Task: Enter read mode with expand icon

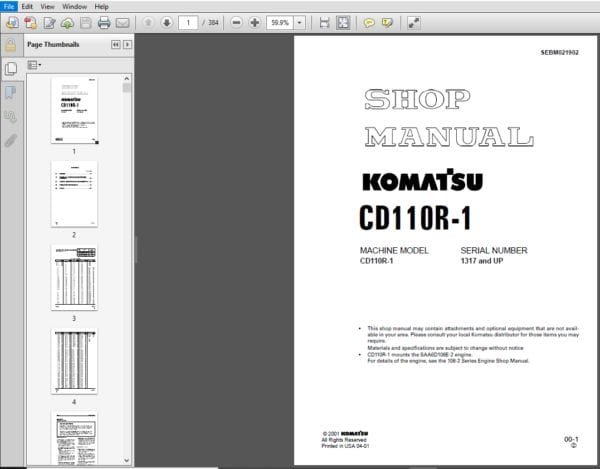Action: [414, 23]
